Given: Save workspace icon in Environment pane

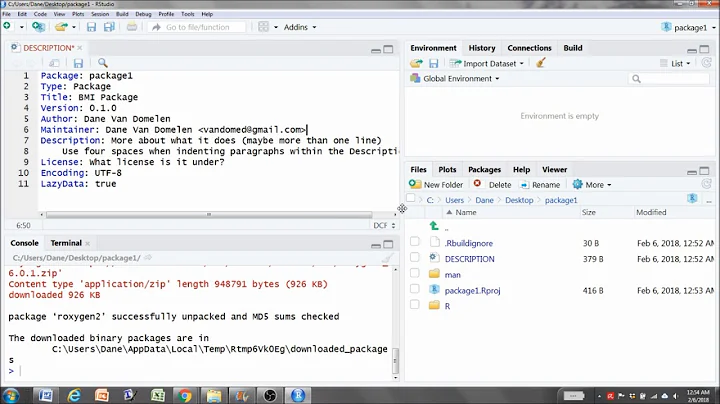Looking at the screenshot, I should [433, 63].
